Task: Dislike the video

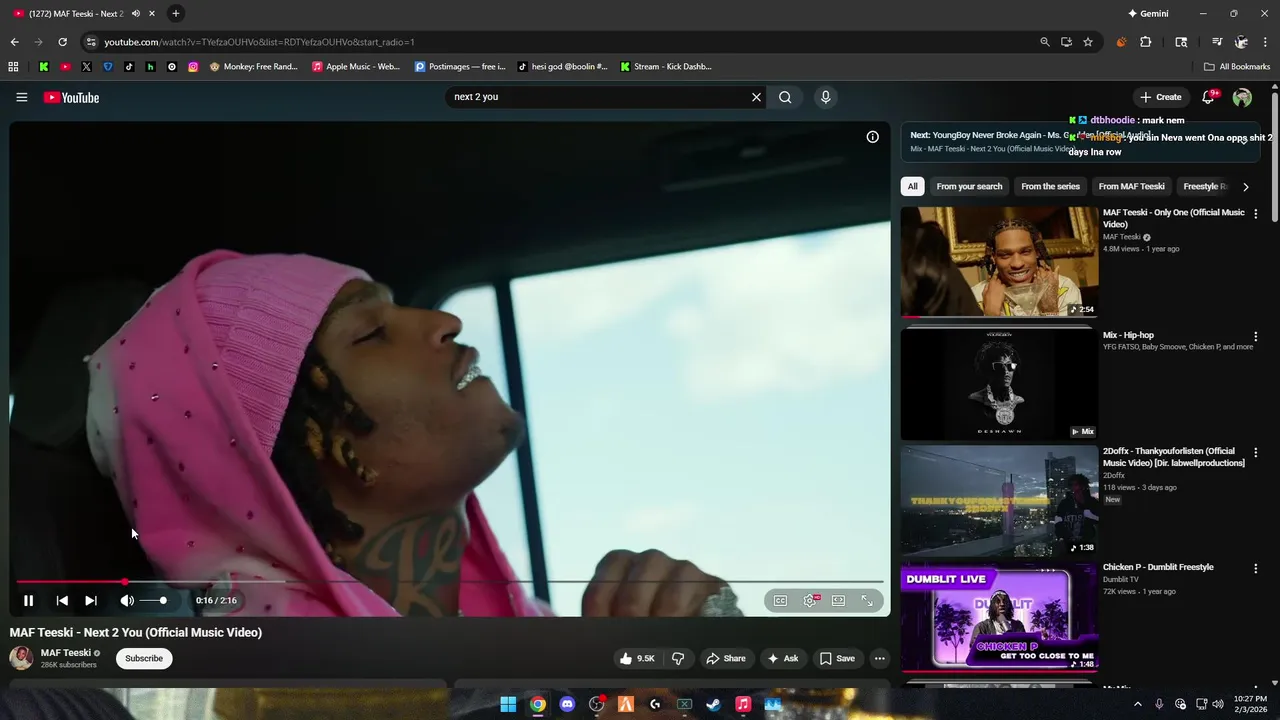Action: [678, 658]
